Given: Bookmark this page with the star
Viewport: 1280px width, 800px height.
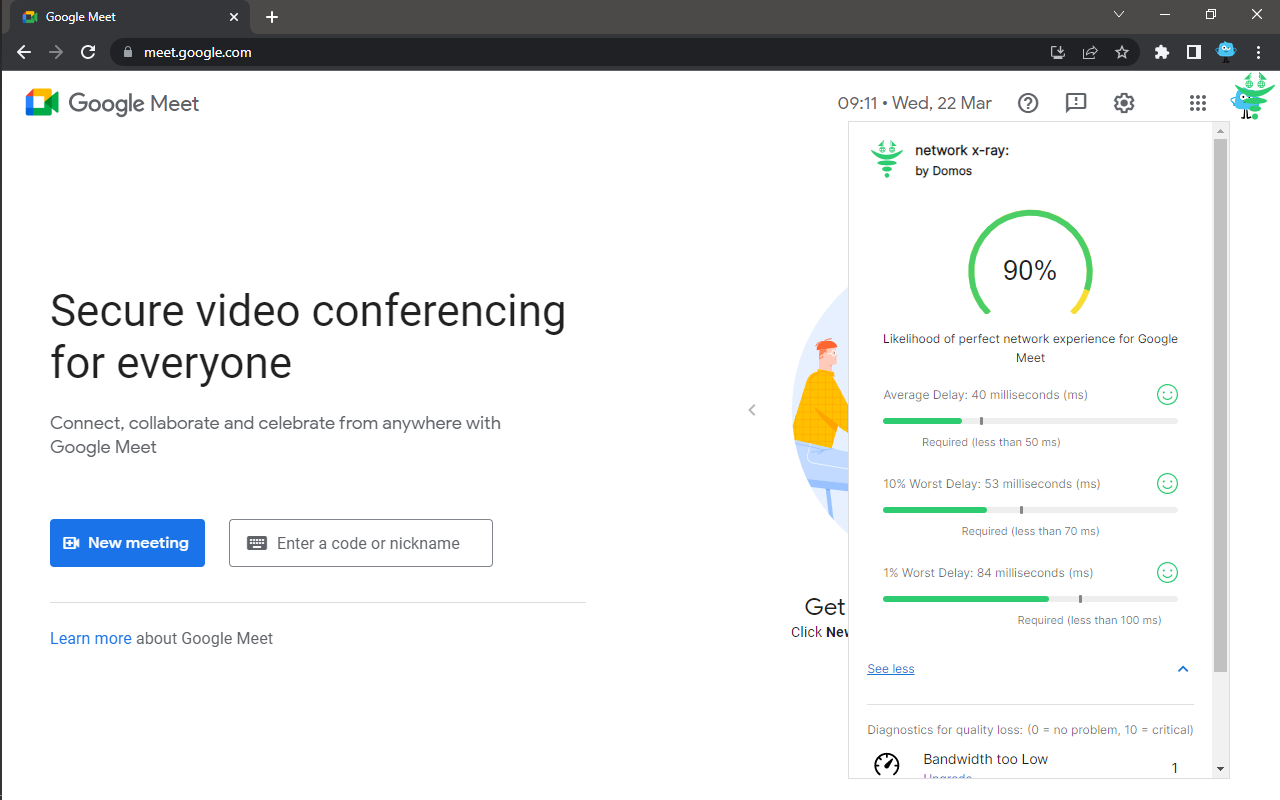Looking at the screenshot, I should pos(1122,52).
